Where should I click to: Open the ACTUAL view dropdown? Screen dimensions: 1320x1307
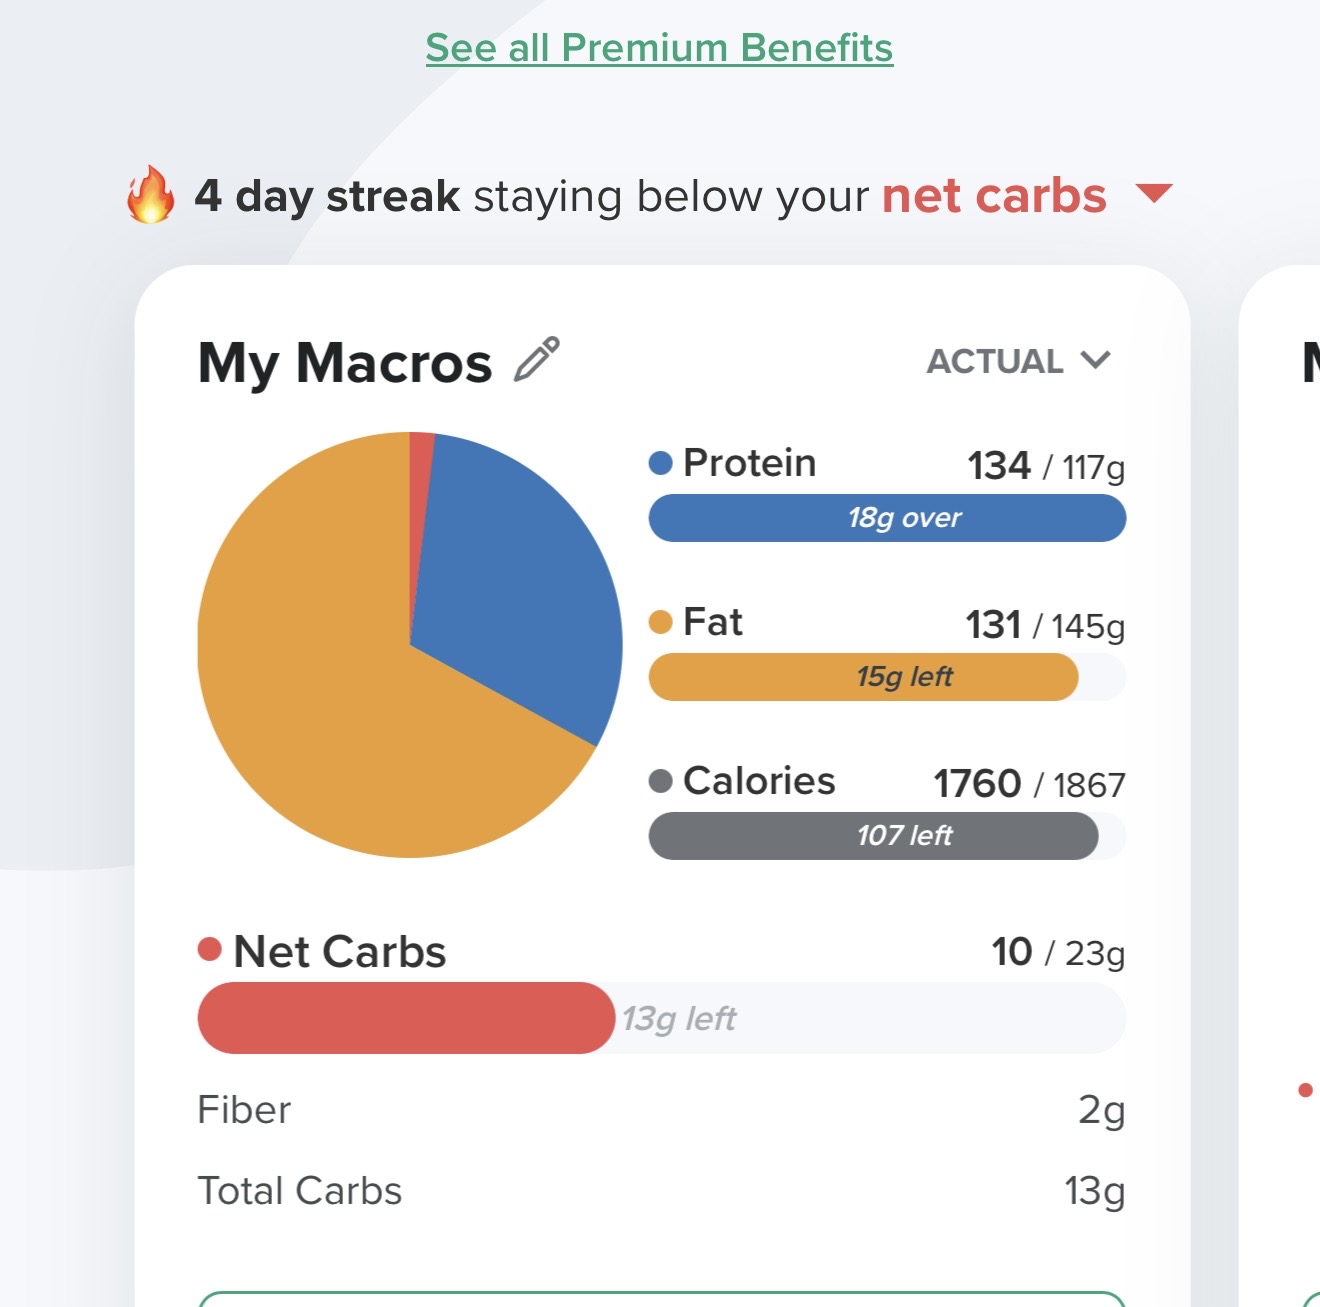pyautogui.click(x=996, y=361)
